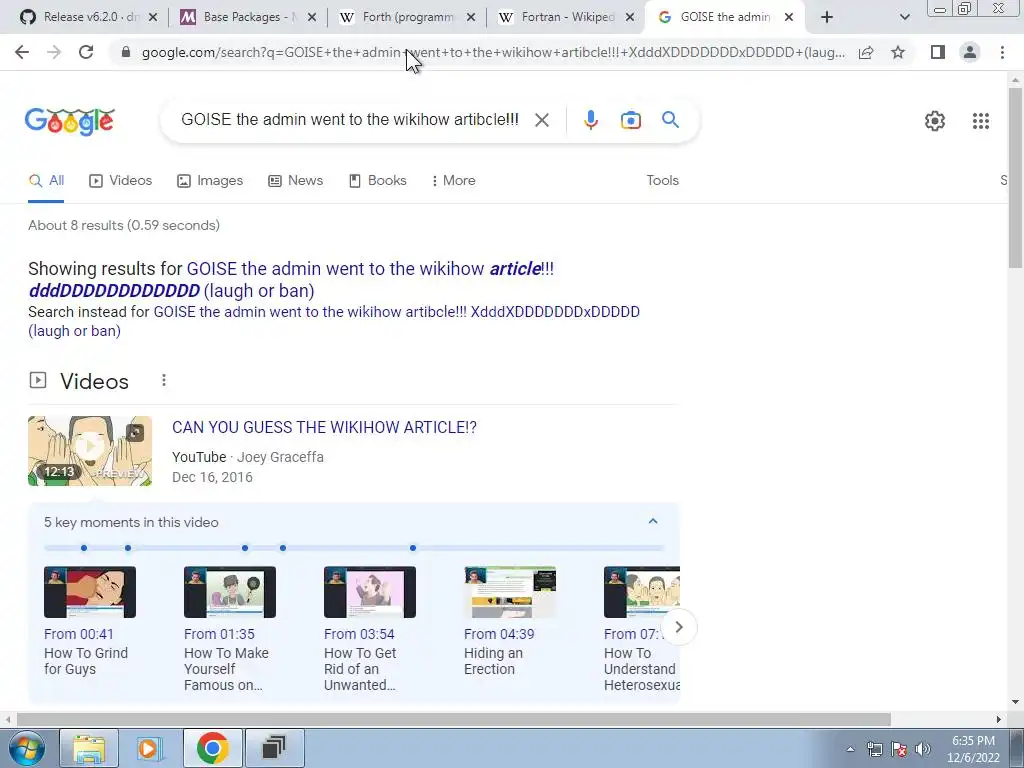
Task: Open the Windows Start menu
Action: tap(26, 748)
